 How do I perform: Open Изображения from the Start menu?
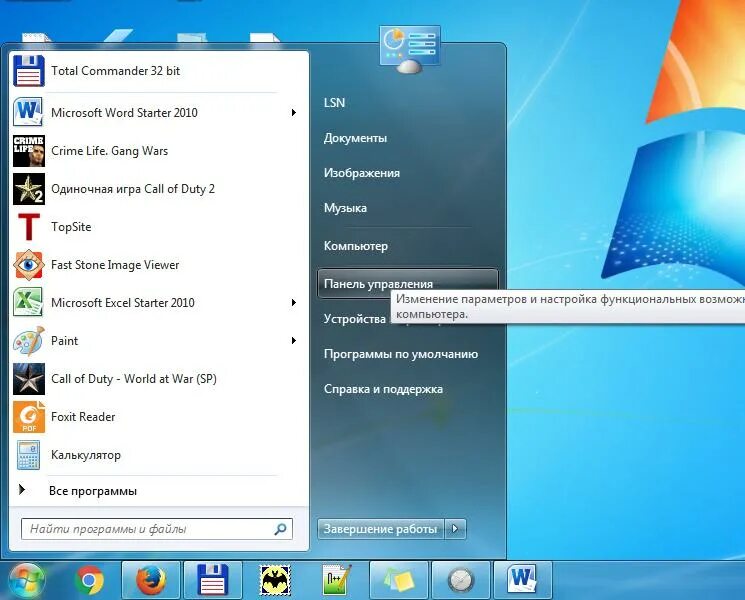pyautogui.click(x=362, y=173)
